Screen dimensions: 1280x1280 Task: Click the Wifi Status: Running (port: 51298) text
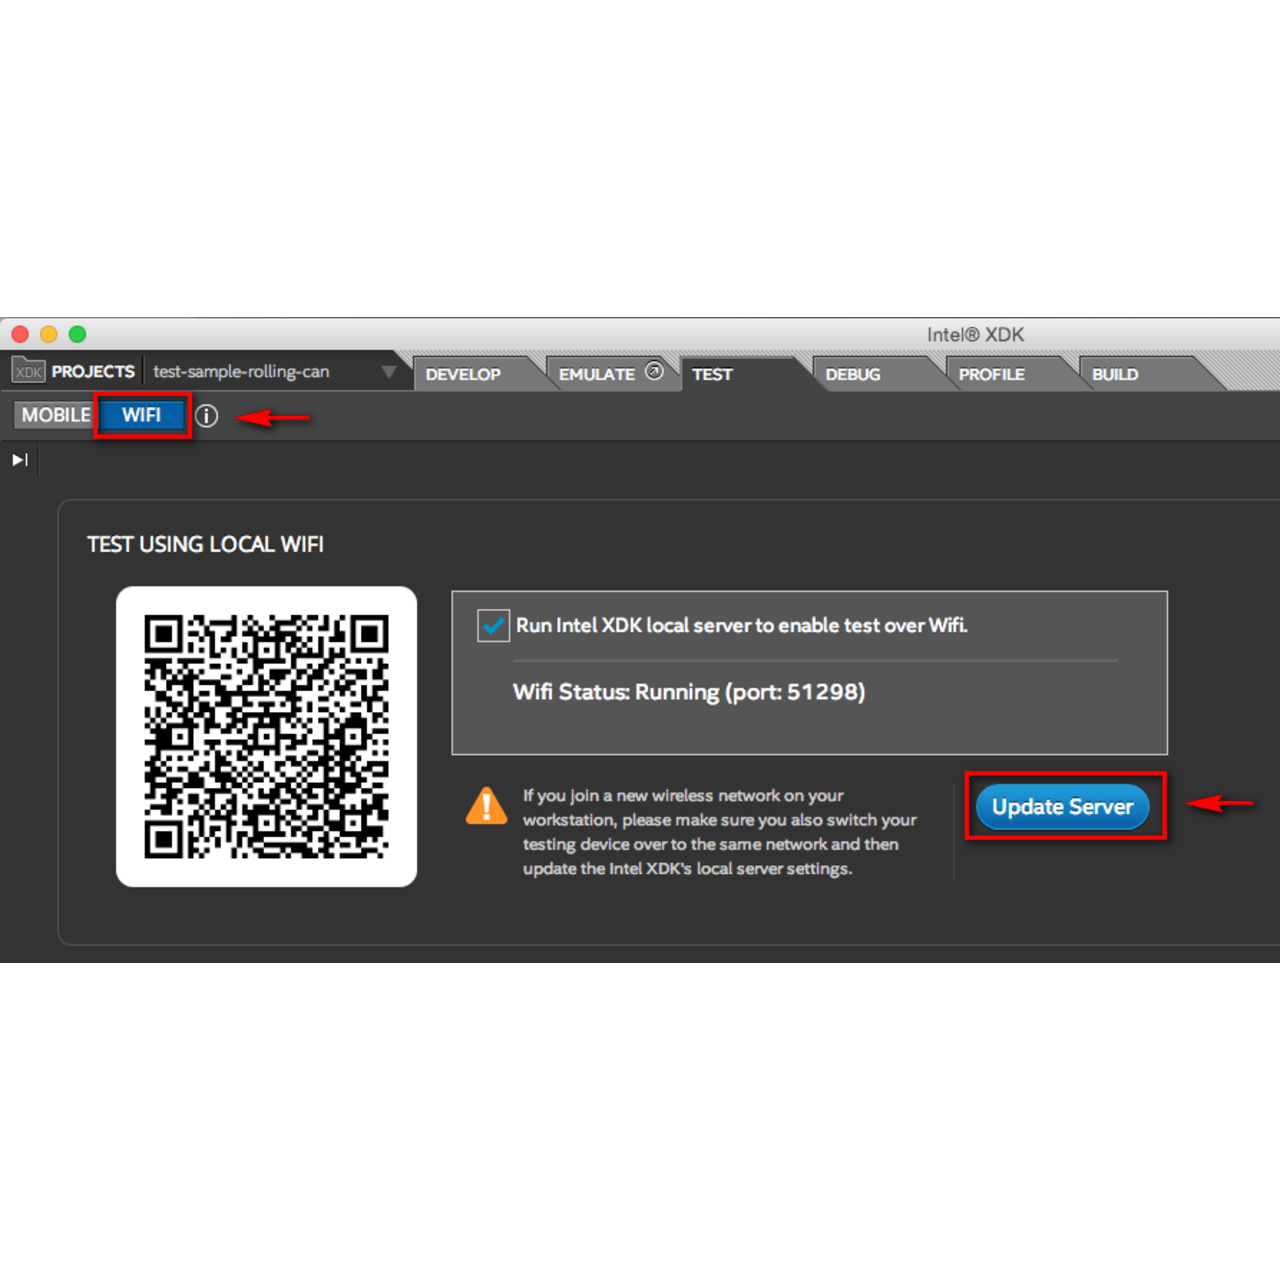[689, 692]
